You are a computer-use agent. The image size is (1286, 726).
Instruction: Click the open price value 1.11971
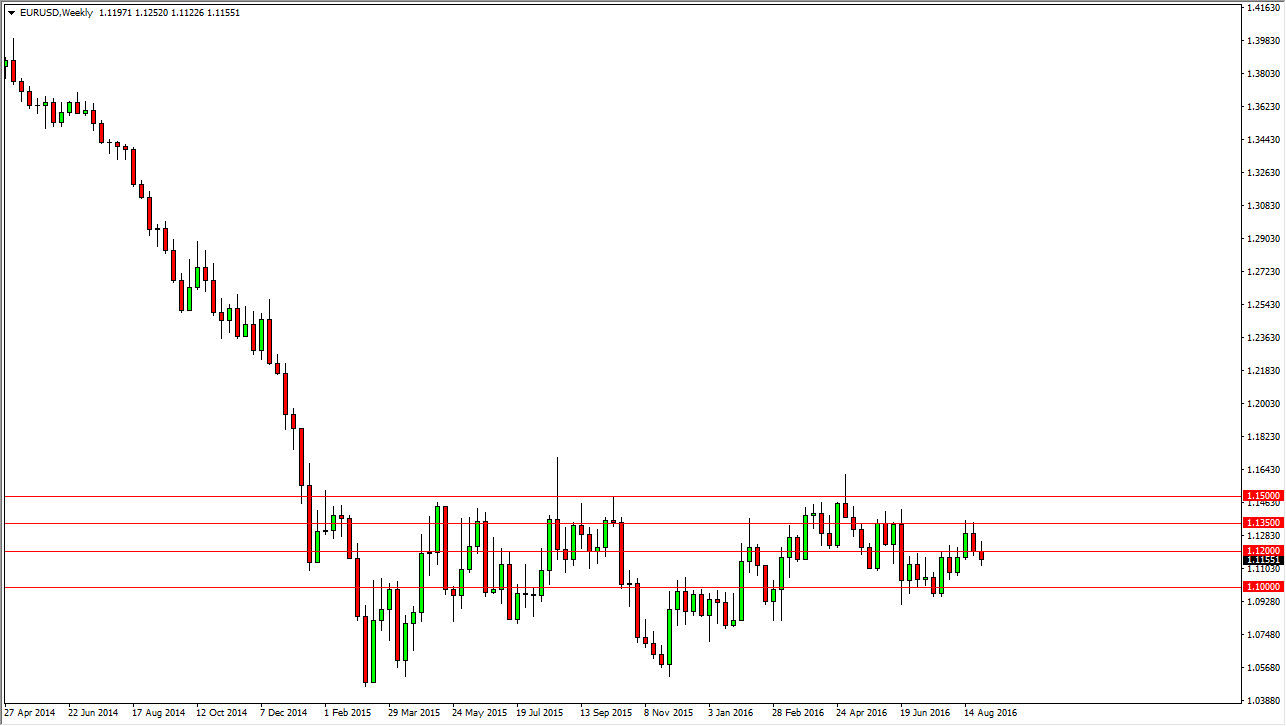click(x=115, y=12)
